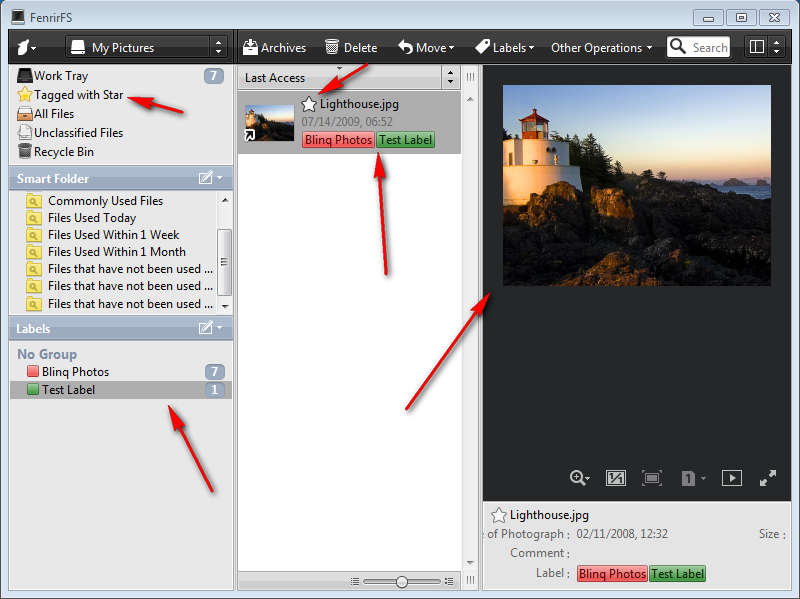
Task: Select the Test Label row
Action: coord(121,390)
